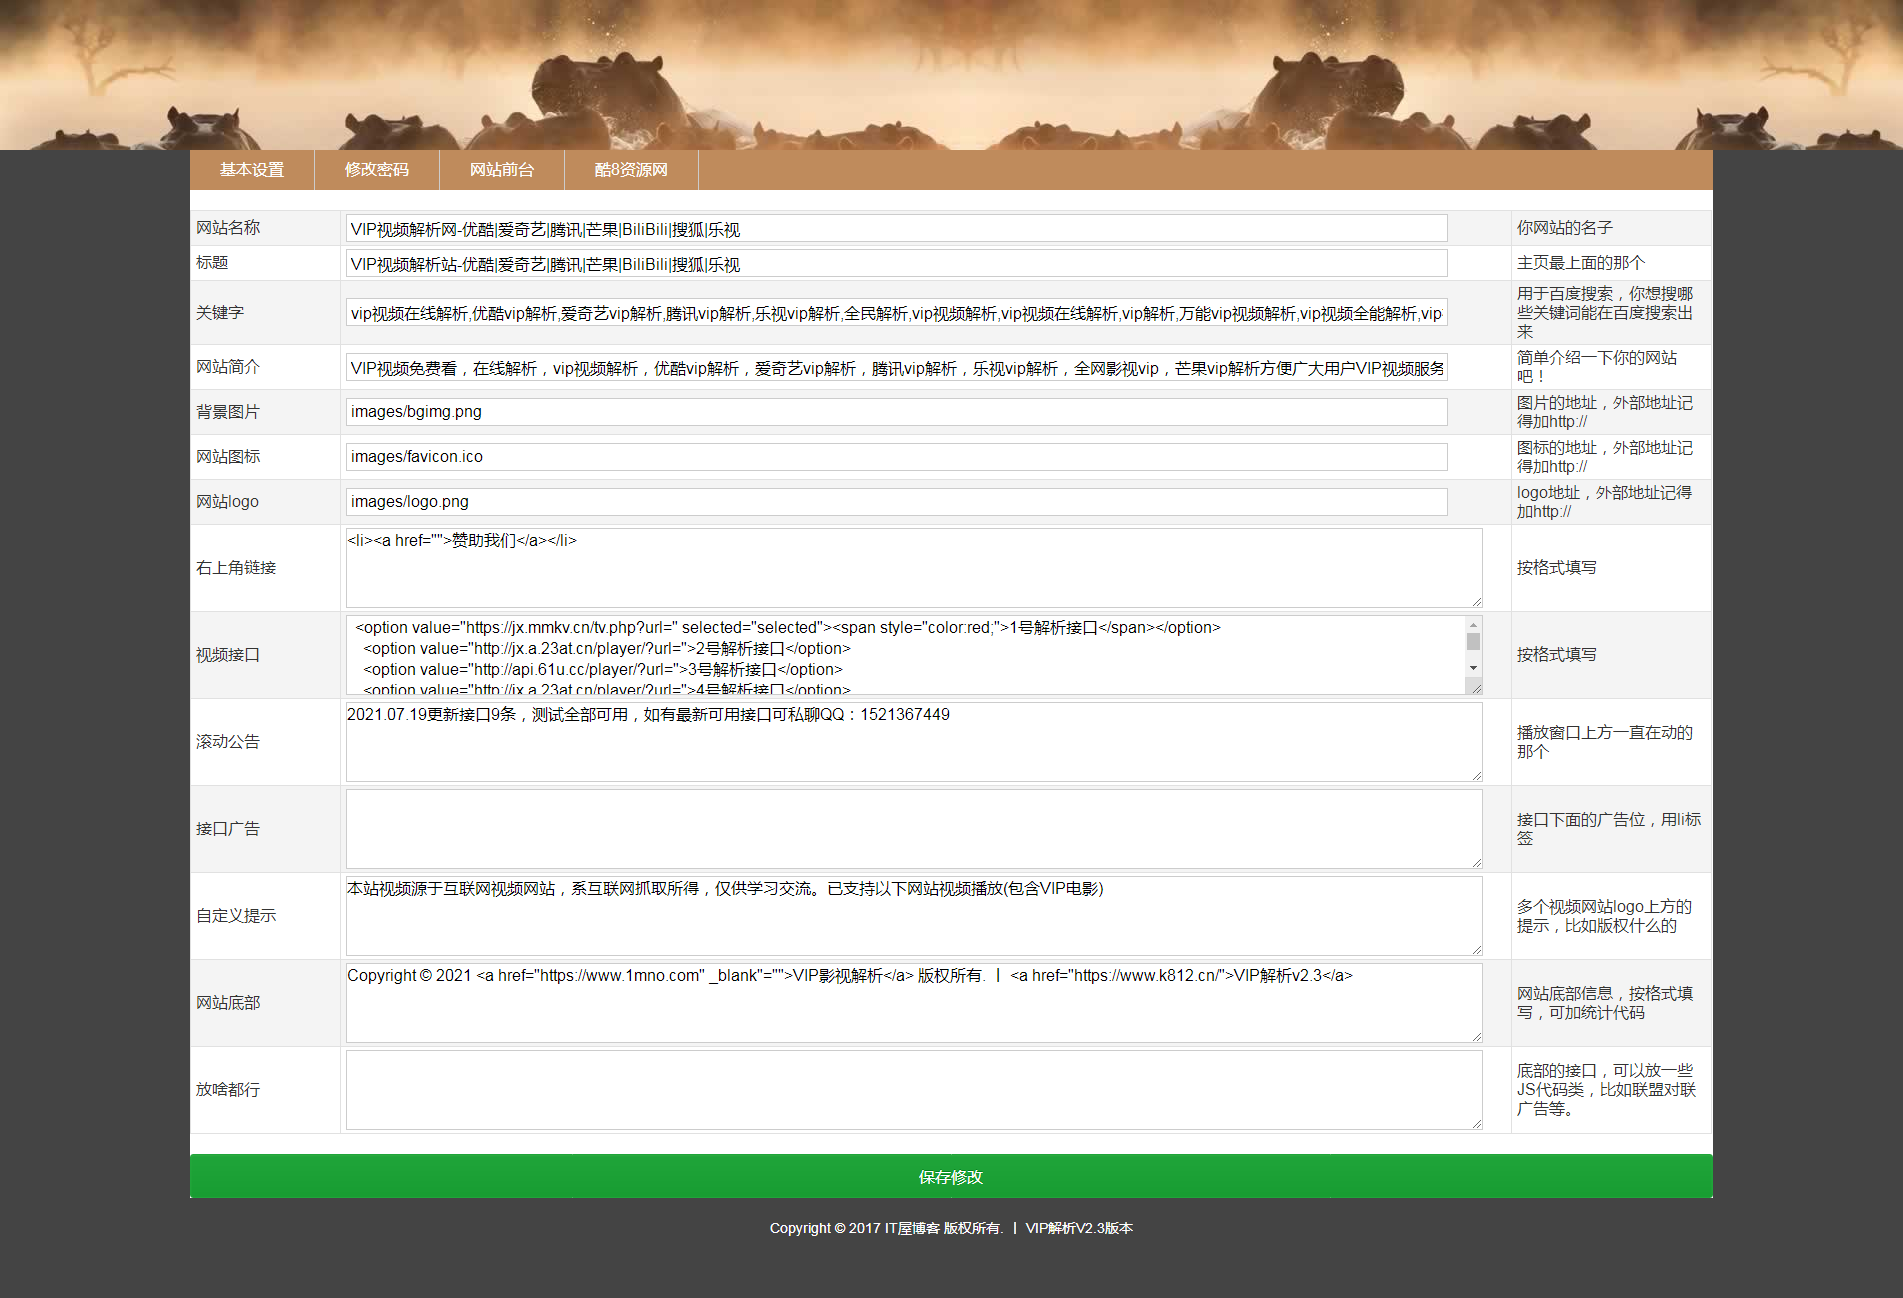
Task: Click the 自定义提示 textarea
Action: [914, 916]
